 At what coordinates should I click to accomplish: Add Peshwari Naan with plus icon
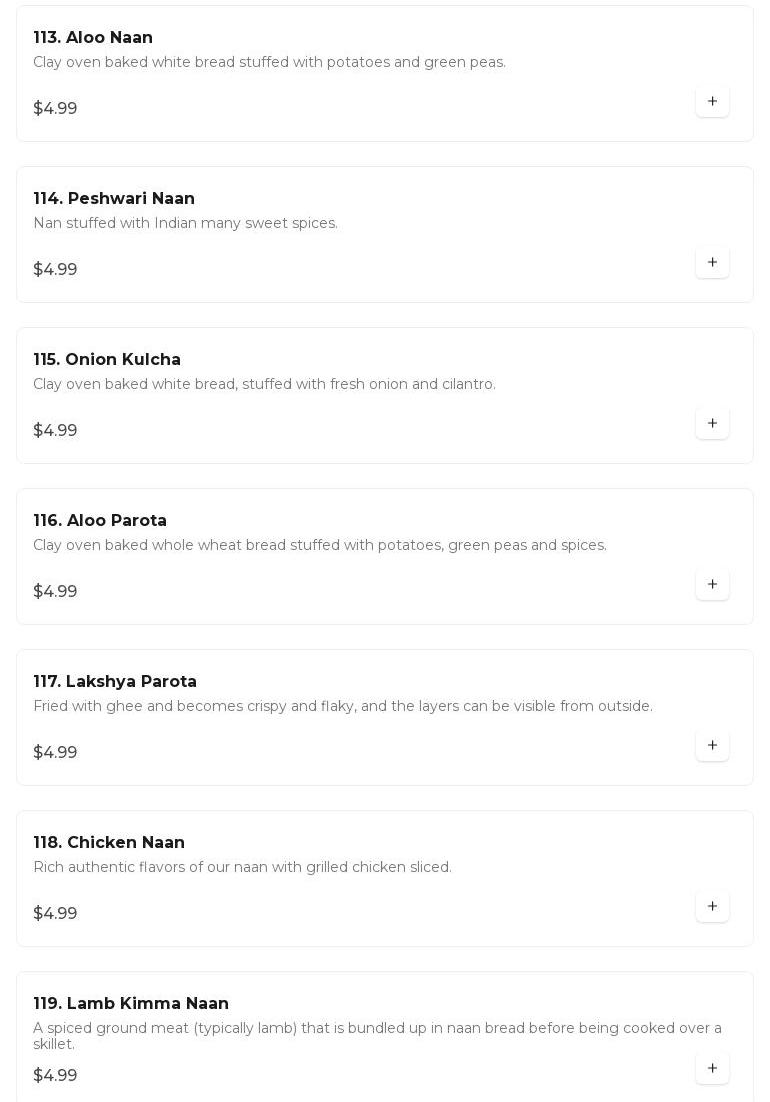coord(712,262)
